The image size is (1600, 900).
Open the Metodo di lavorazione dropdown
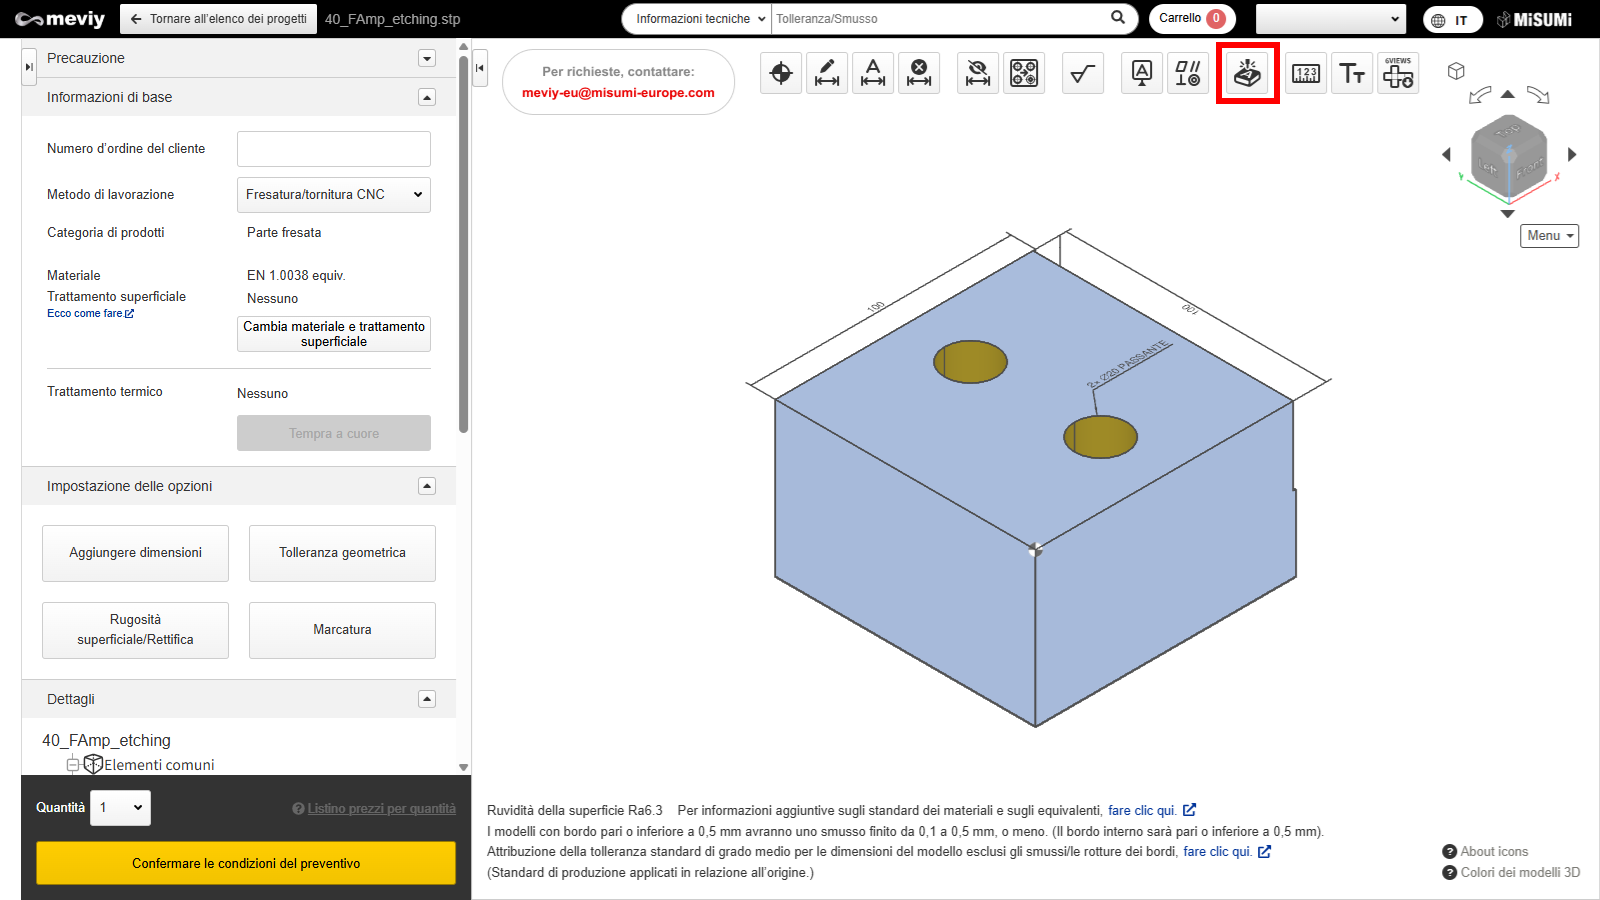pos(333,195)
